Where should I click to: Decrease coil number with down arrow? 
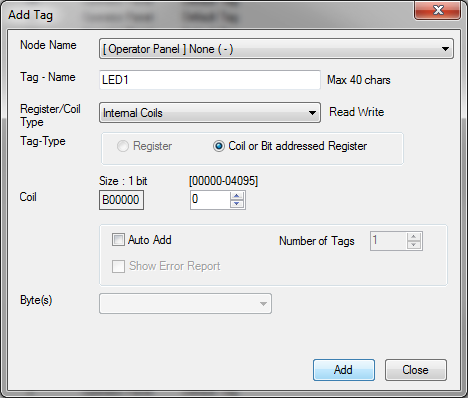(237, 204)
